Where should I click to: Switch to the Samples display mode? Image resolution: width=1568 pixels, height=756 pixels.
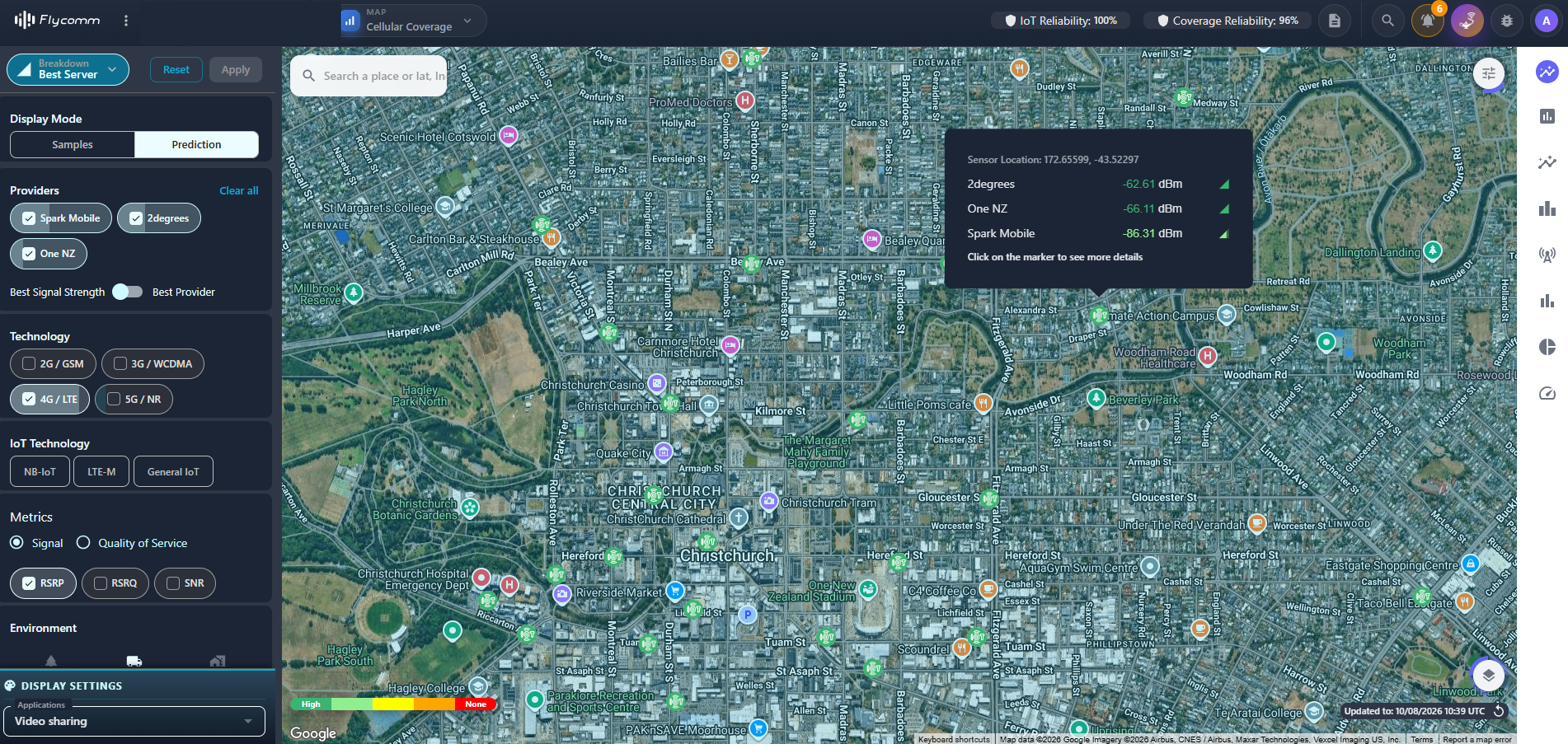72,144
